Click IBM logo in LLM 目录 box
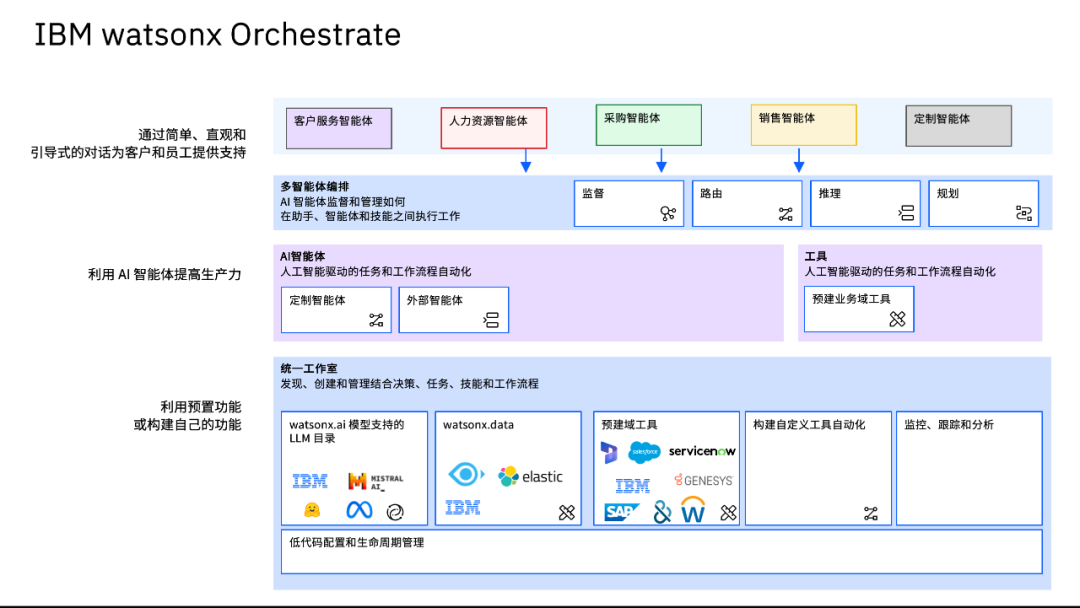The image size is (1080, 608). pyautogui.click(x=310, y=481)
